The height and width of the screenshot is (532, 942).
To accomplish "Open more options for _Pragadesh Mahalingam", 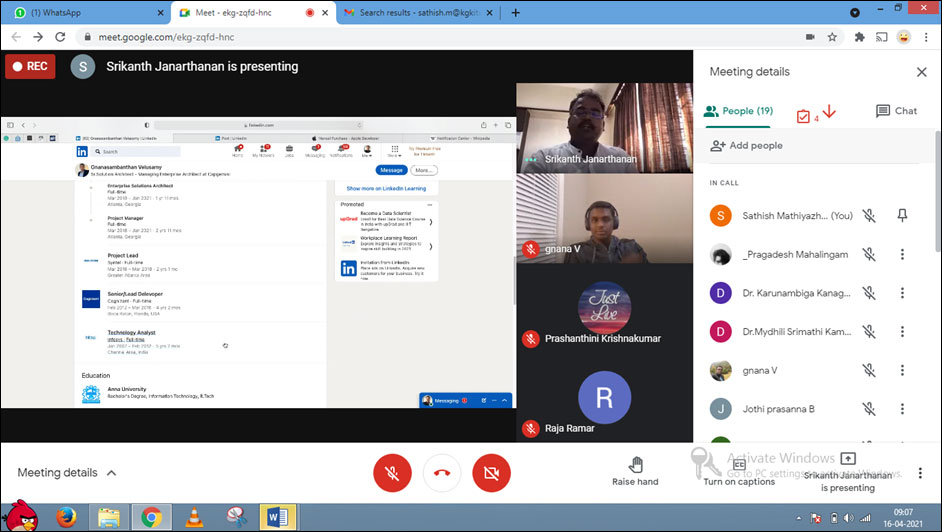I will pyautogui.click(x=902, y=254).
